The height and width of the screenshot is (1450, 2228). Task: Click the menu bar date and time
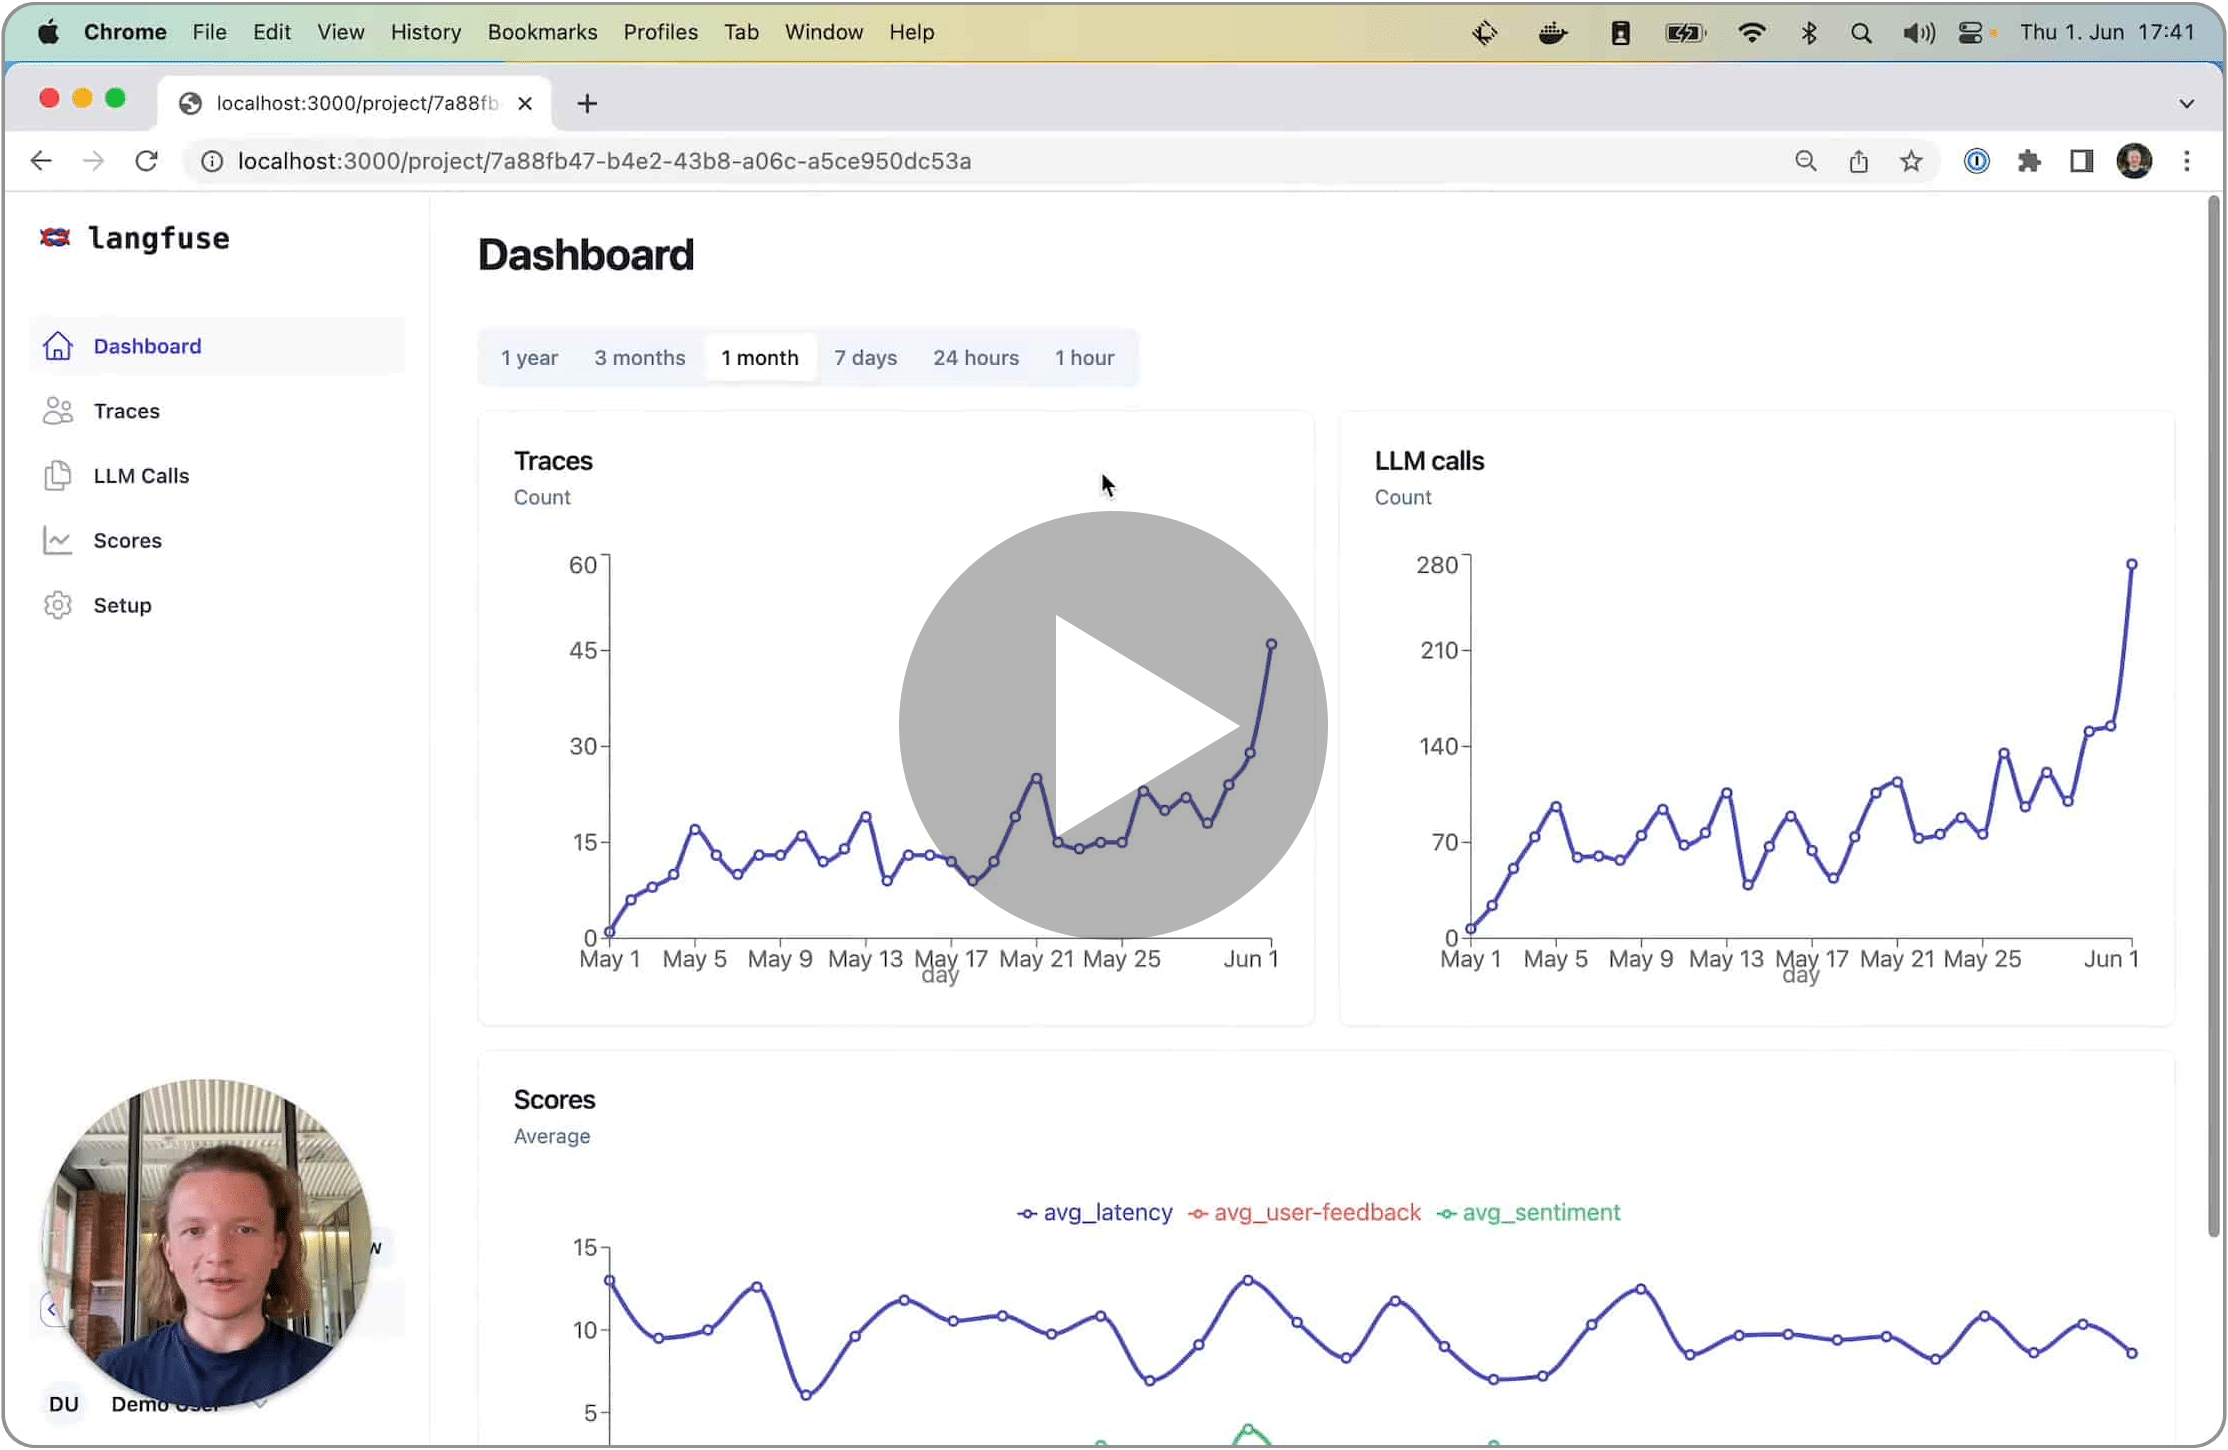click(x=2106, y=32)
